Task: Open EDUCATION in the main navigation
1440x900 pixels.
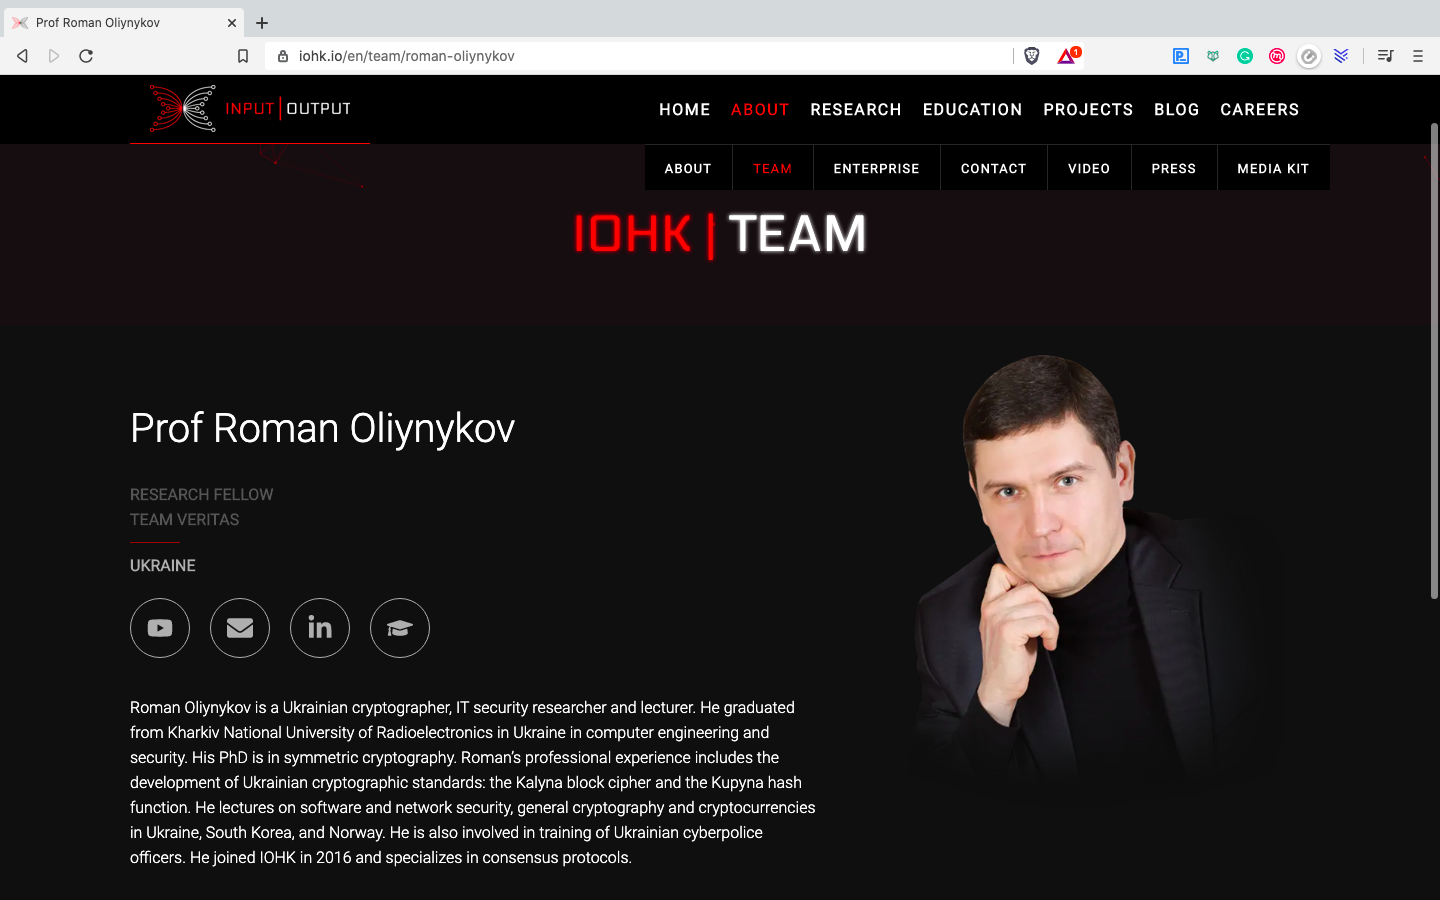Action: pos(973,110)
